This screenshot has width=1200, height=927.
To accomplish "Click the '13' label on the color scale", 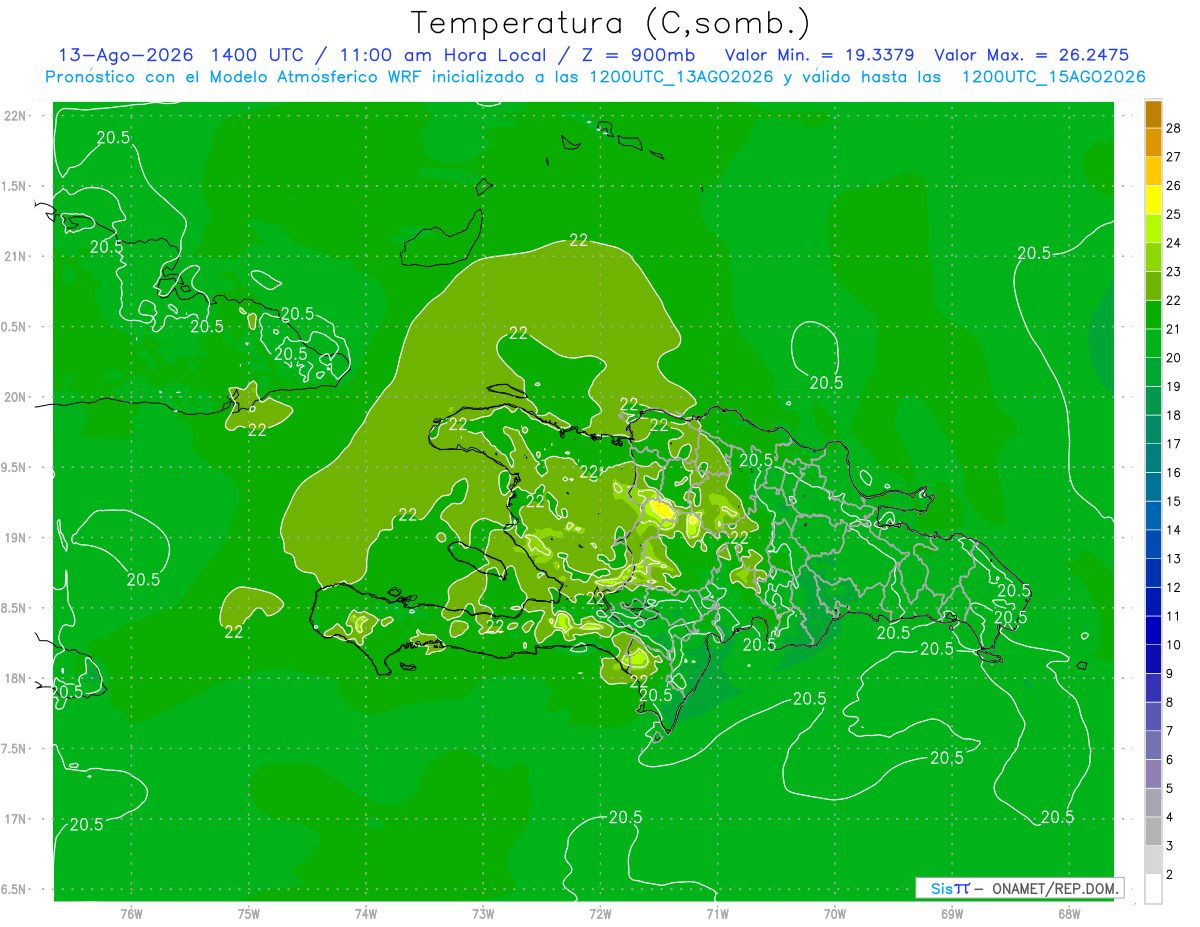I will 1174,558.
